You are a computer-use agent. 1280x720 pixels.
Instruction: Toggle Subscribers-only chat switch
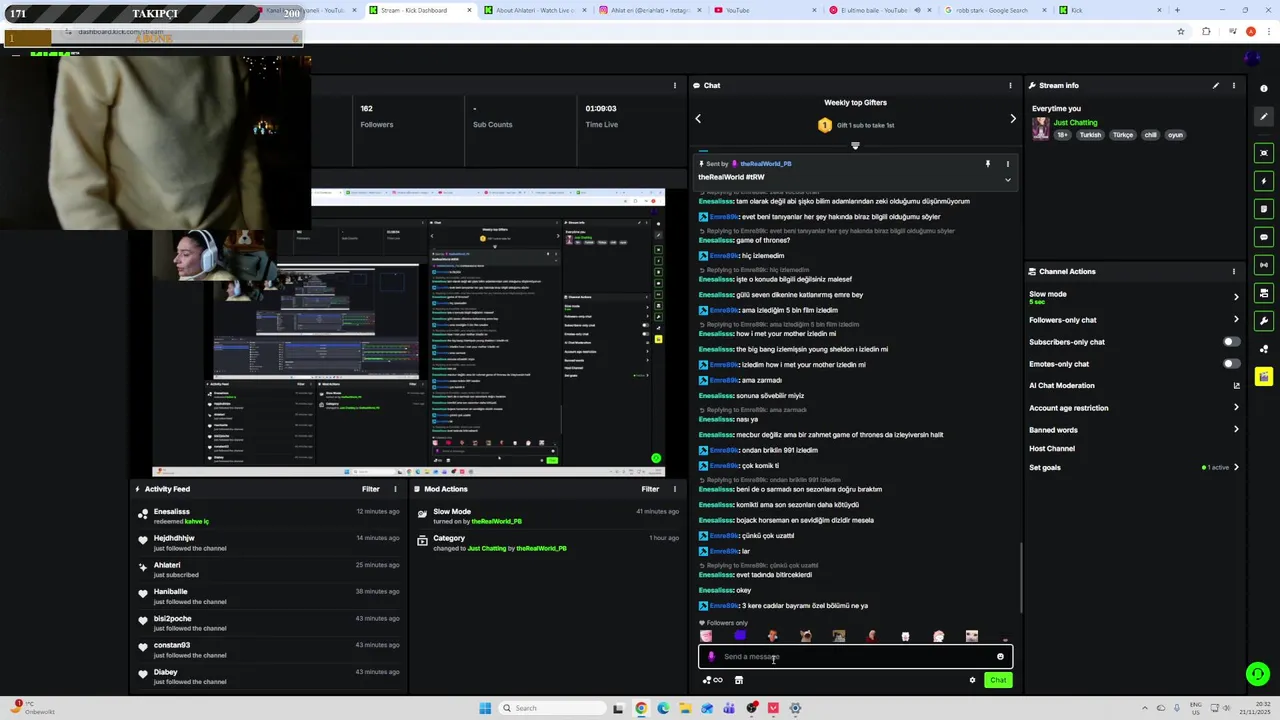click(x=1231, y=342)
